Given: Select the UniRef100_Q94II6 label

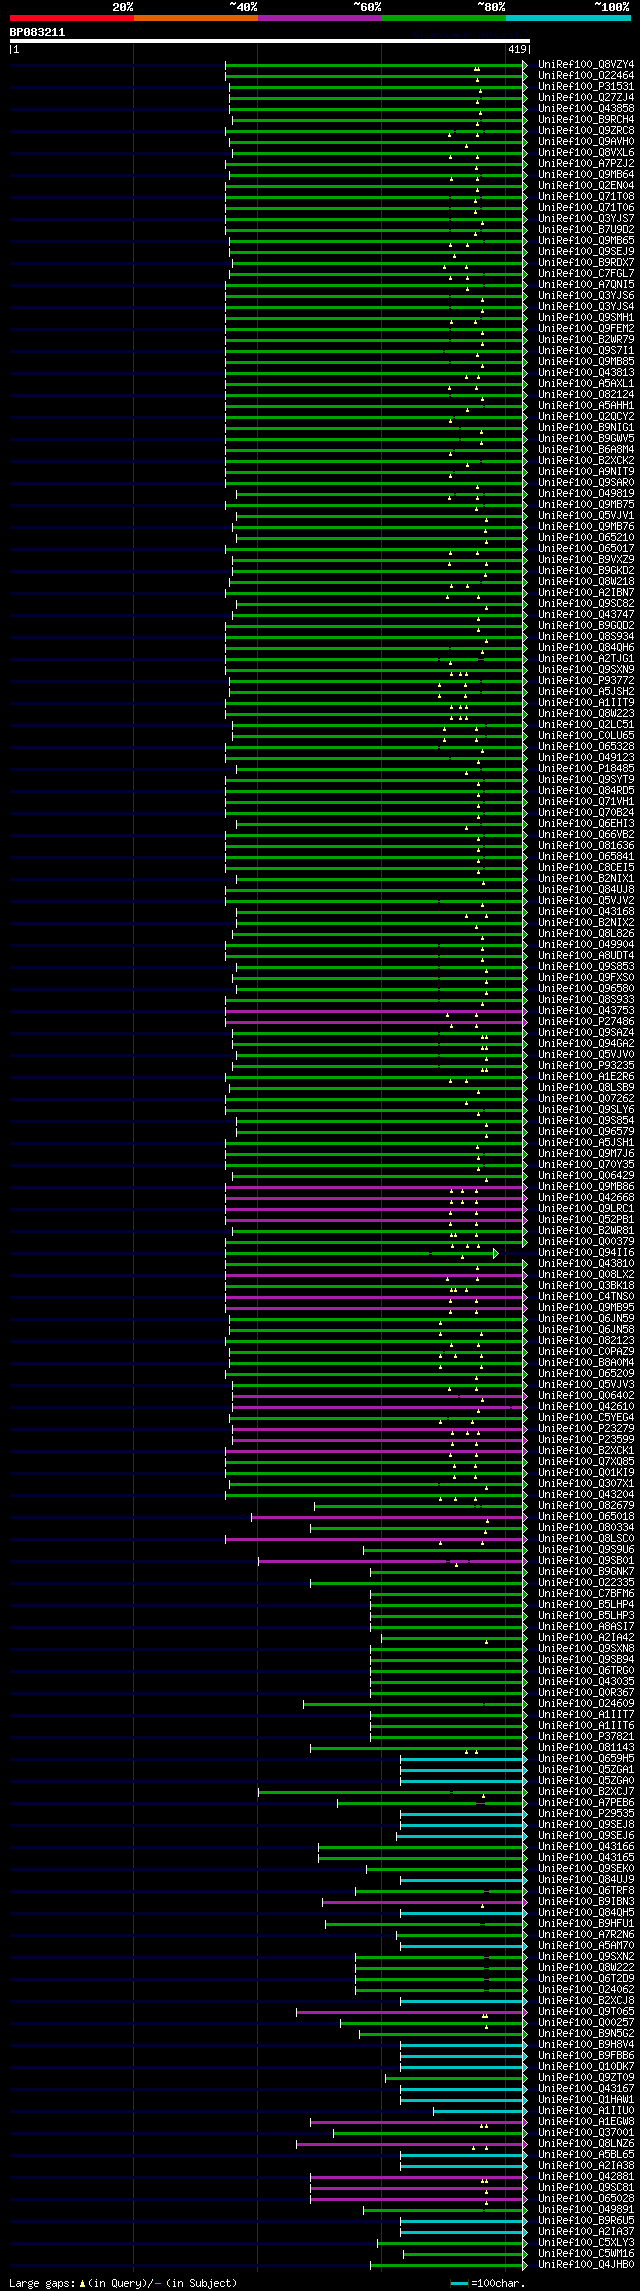Looking at the screenshot, I should tap(586, 1253).
